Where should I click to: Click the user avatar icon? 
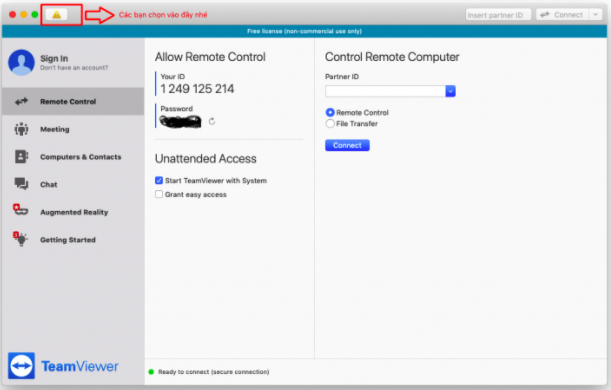pyautogui.click(x=21, y=62)
